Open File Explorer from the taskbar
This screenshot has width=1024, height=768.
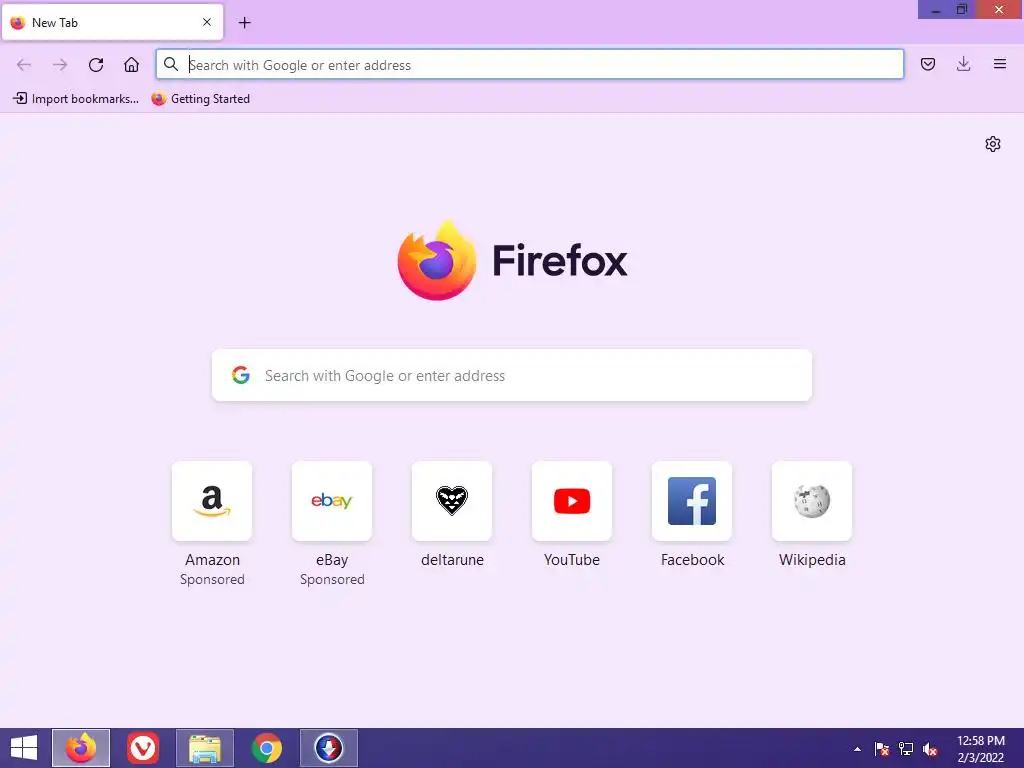pyautogui.click(x=205, y=748)
